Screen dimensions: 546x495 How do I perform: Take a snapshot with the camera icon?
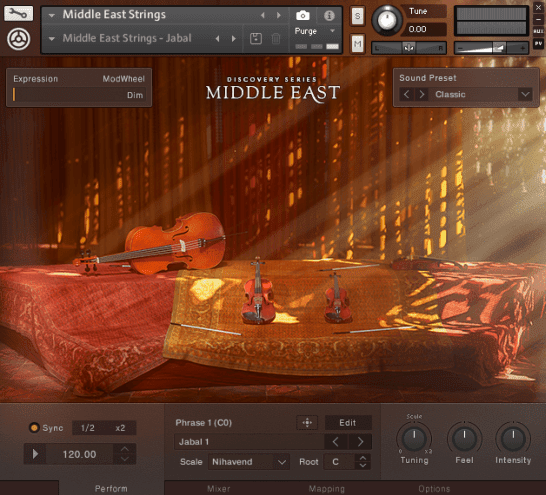click(x=303, y=15)
